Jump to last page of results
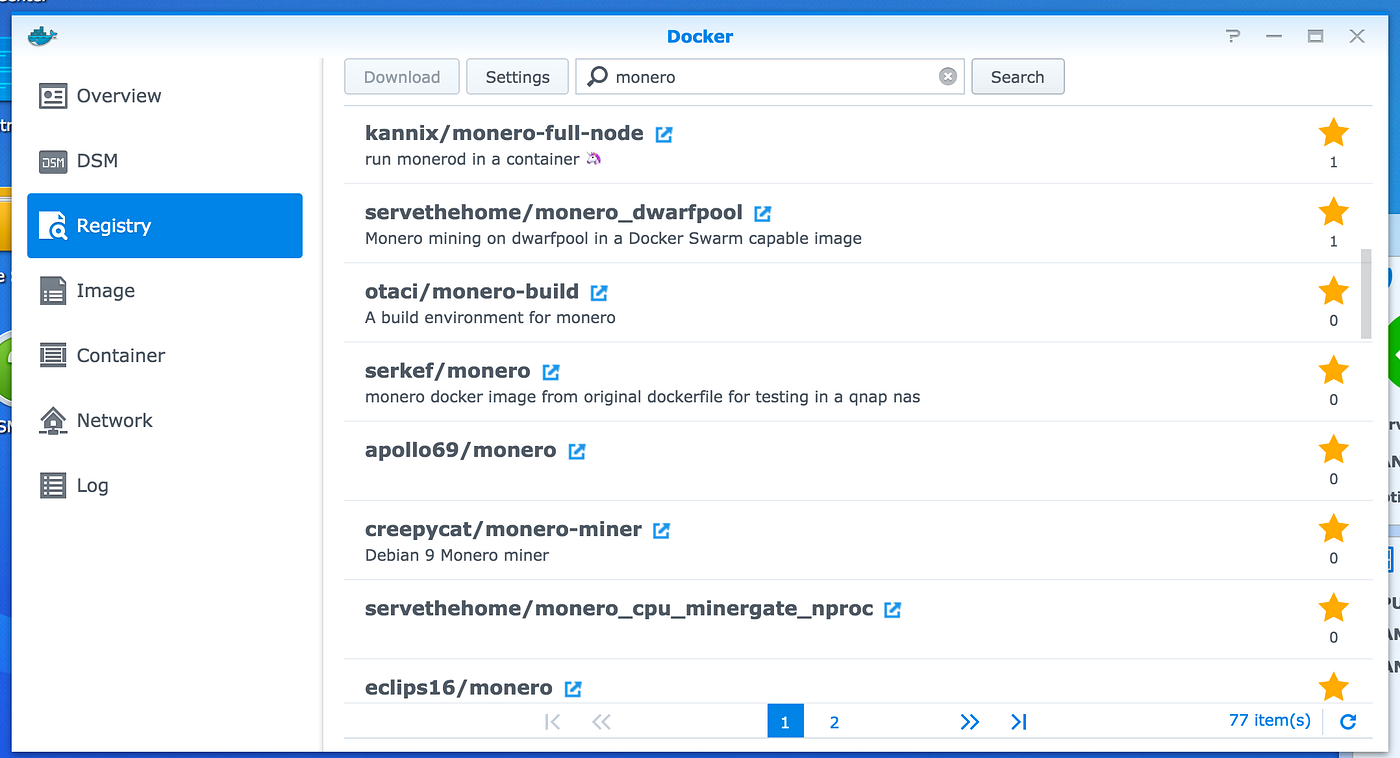The width and height of the screenshot is (1400, 758). pos(1018,721)
